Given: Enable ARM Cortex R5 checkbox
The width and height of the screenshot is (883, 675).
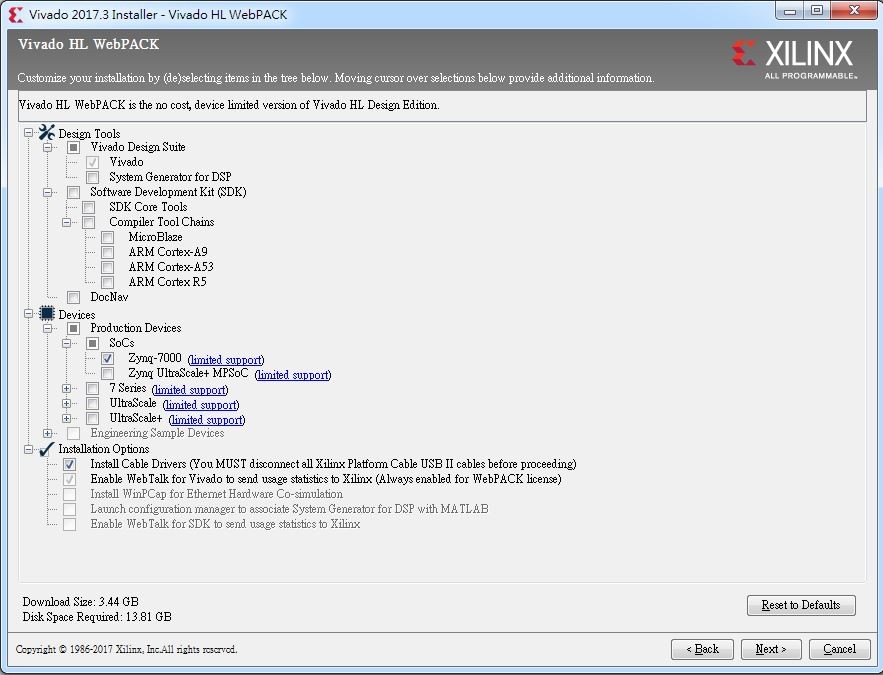Looking at the screenshot, I should click(108, 282).
